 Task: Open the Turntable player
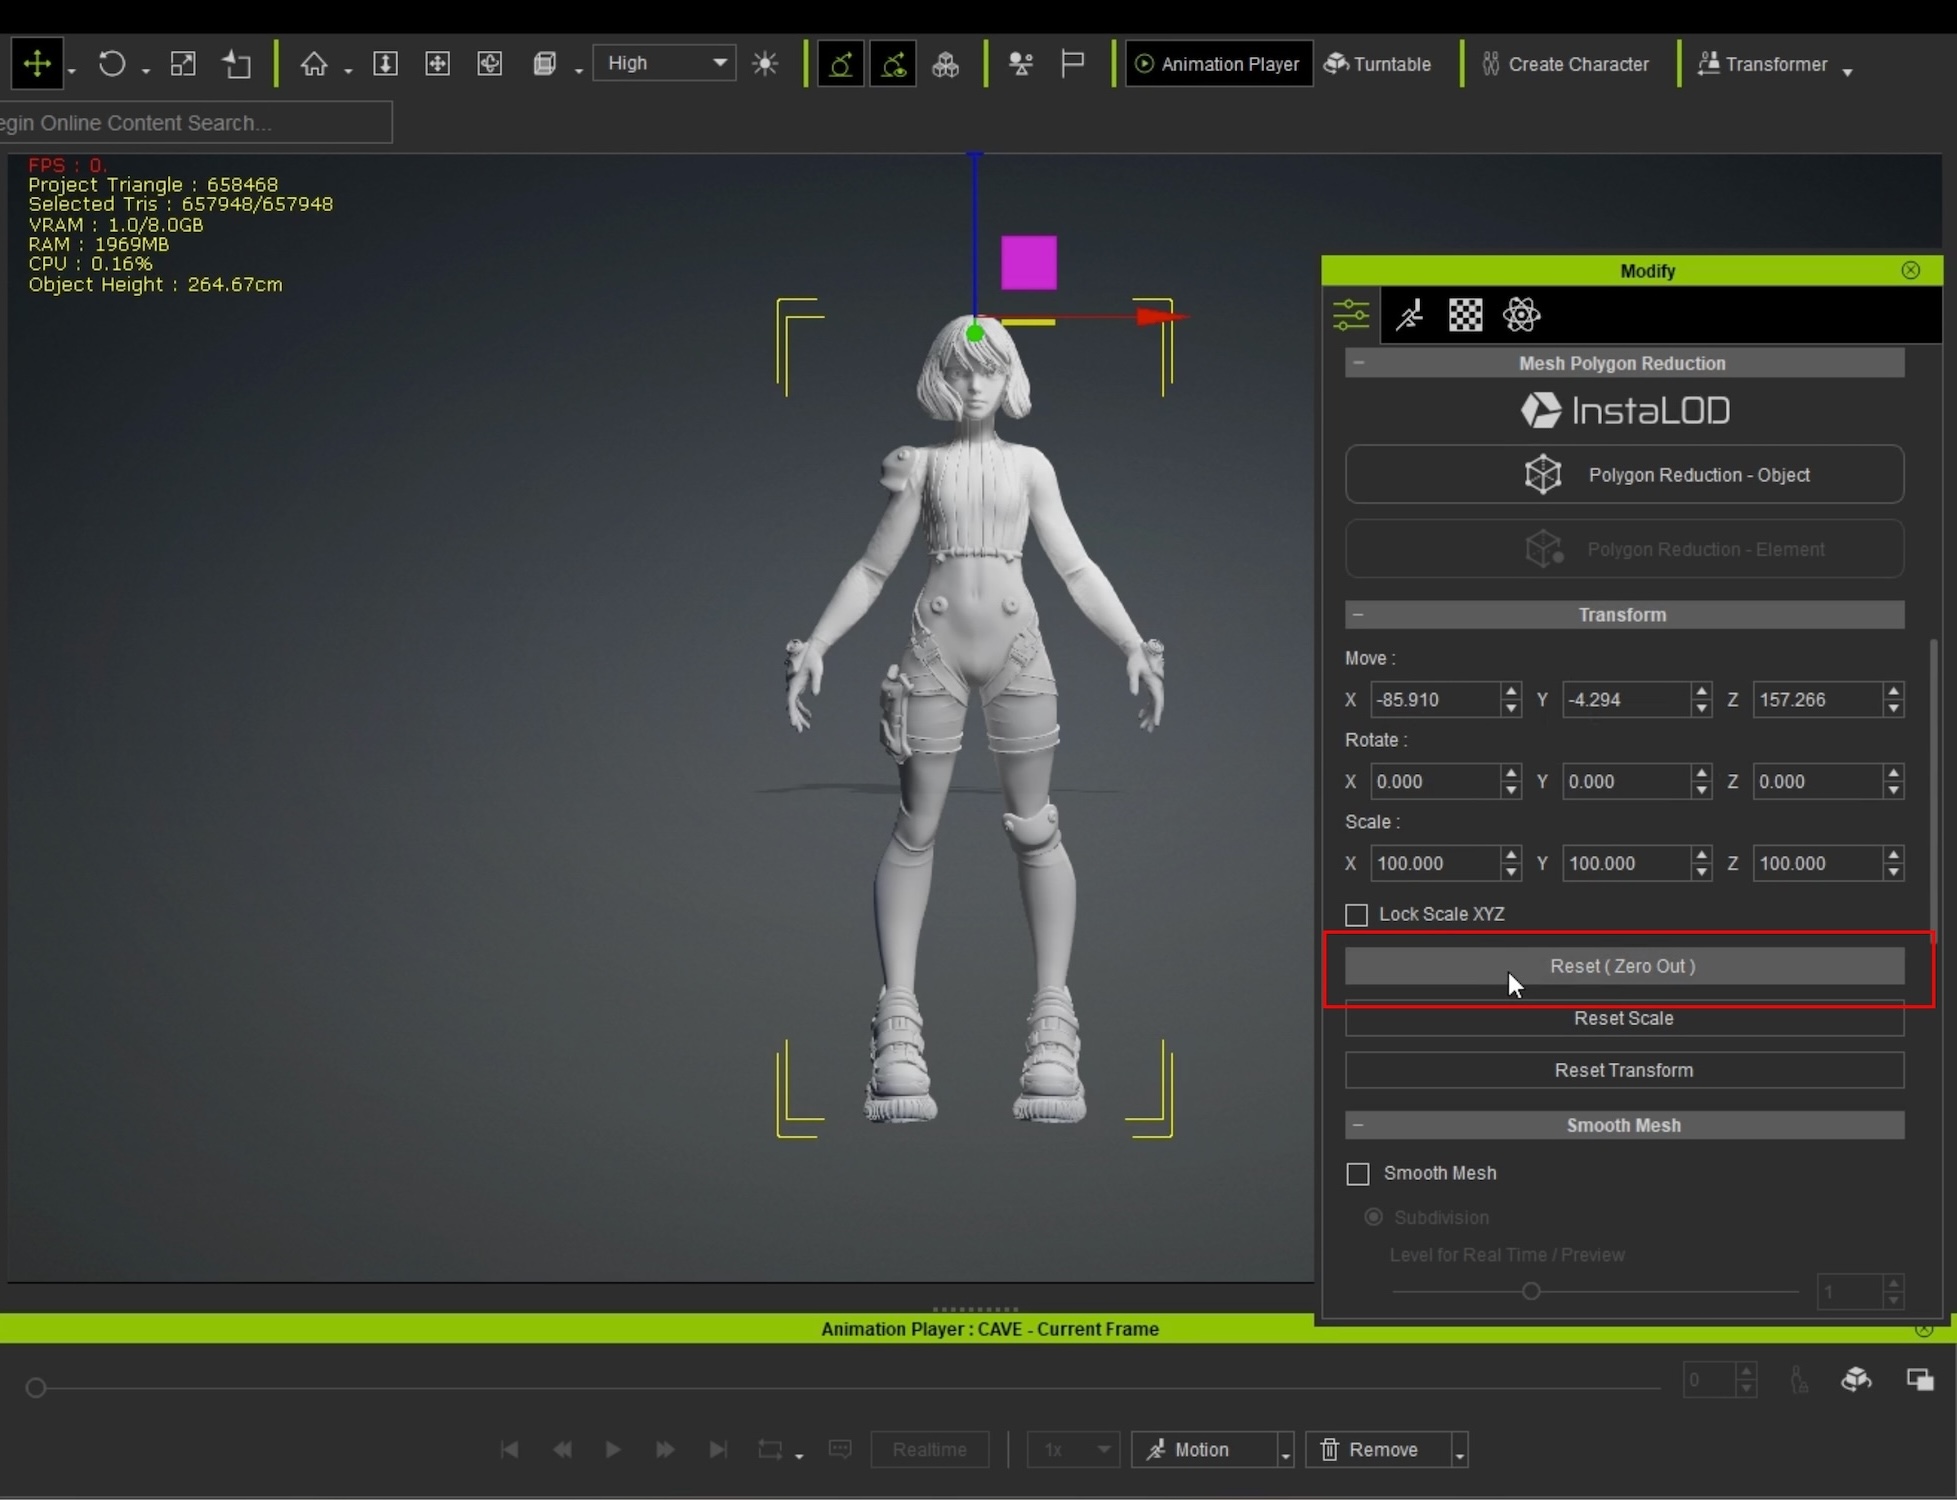point(1377,64)
